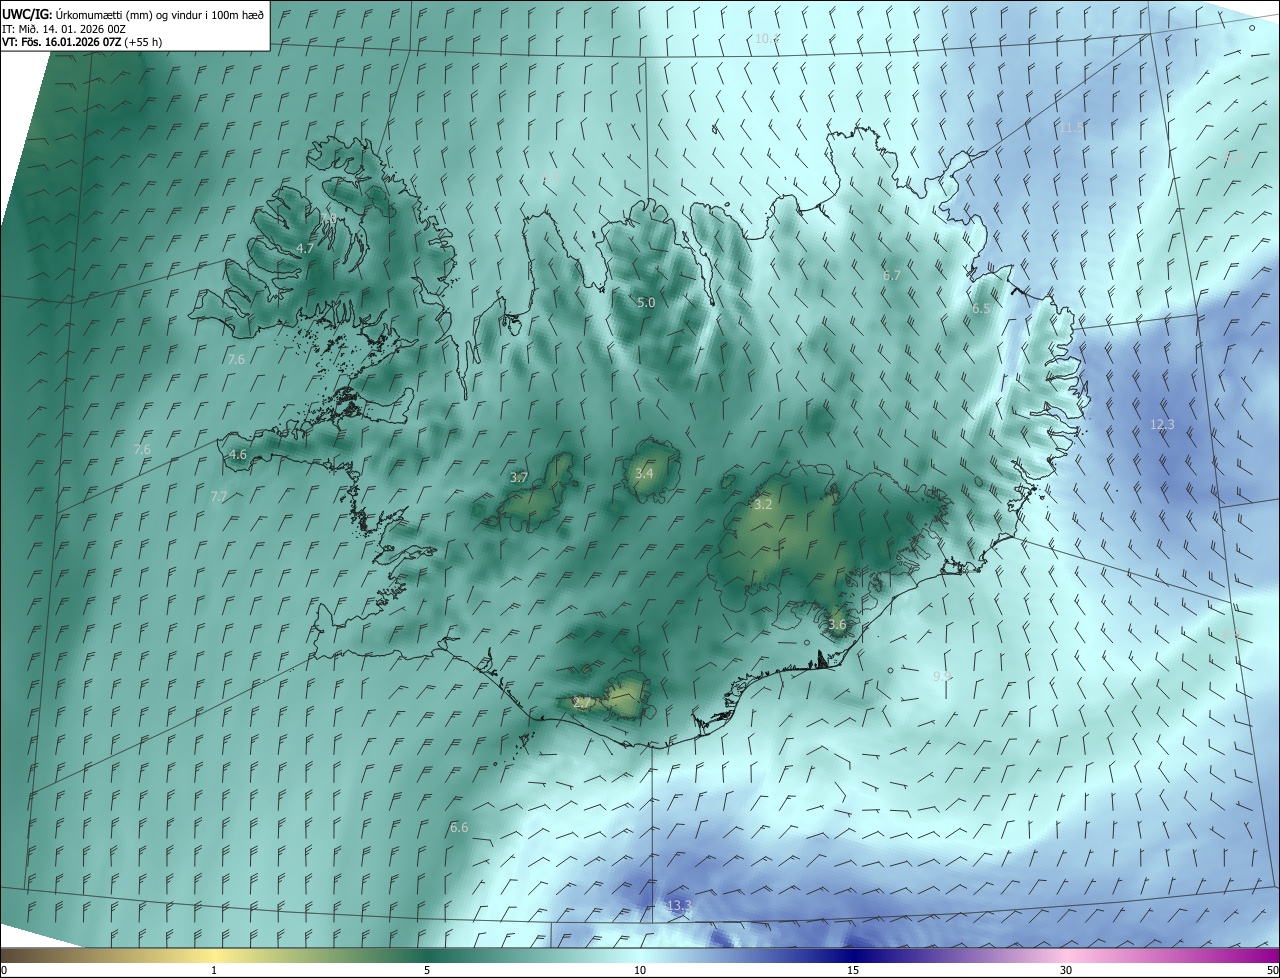The height and width of the screenshot is (978, 1280).
Task: Click the 10.2 value at the top
Action: (x=767, y=38)
